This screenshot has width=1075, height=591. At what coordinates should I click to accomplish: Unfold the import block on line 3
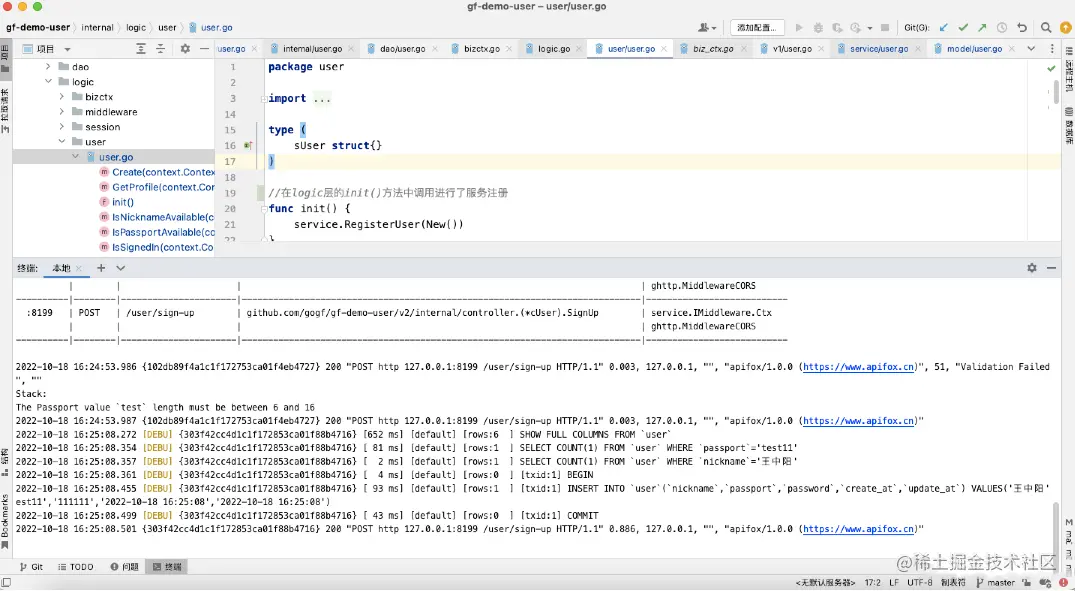point(264,99)
